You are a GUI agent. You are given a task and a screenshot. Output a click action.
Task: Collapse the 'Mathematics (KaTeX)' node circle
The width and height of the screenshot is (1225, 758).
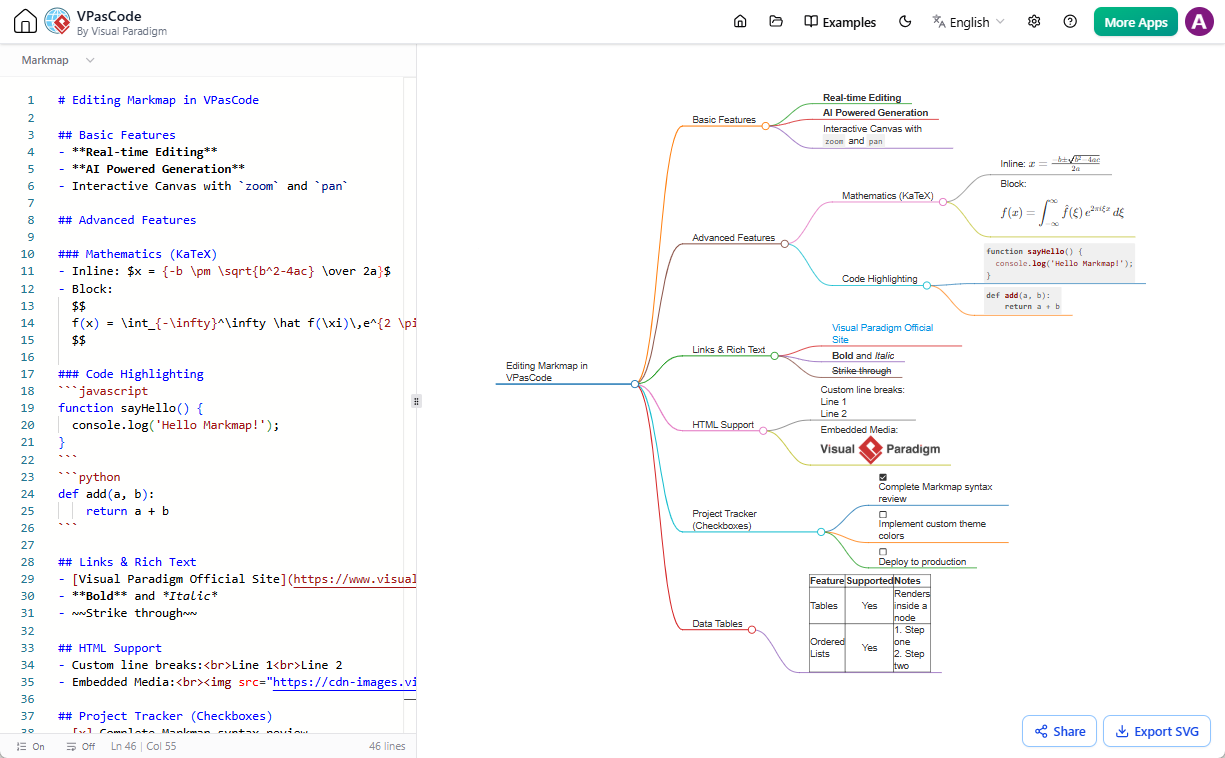941,201
